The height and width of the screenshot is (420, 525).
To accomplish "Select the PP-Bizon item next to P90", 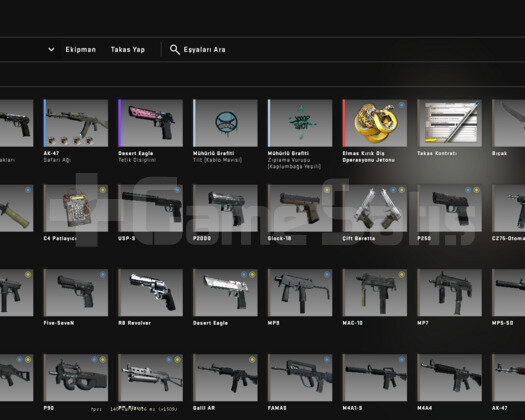I will coord(150,378).
